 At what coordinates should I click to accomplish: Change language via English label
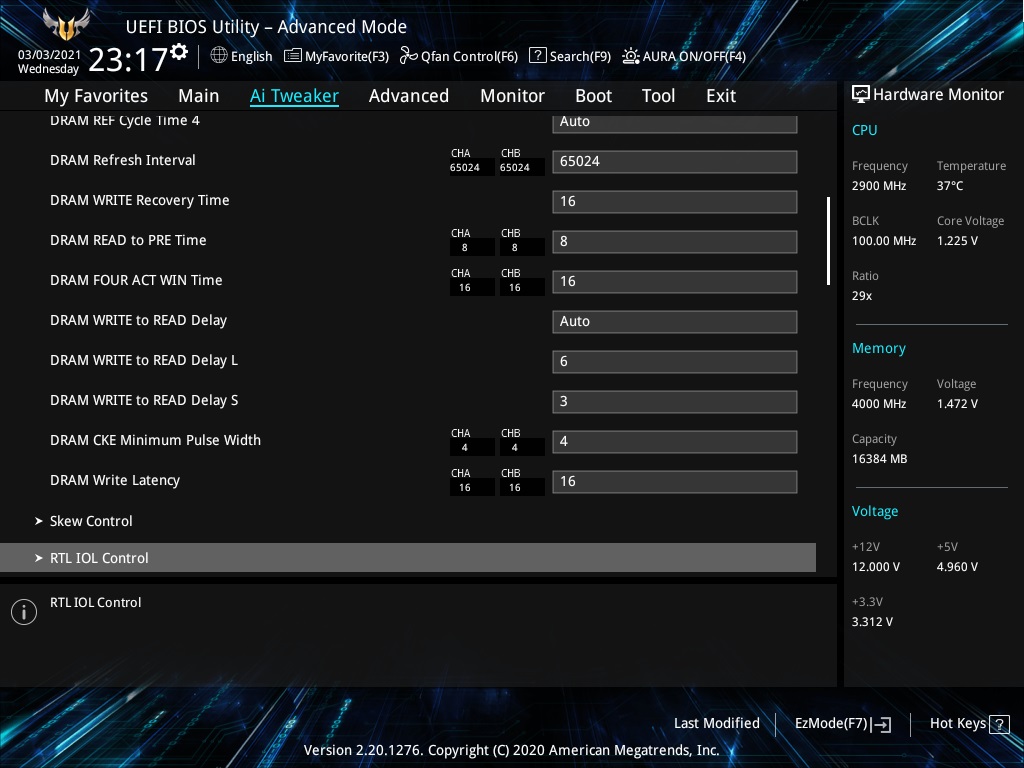(251, 56)
